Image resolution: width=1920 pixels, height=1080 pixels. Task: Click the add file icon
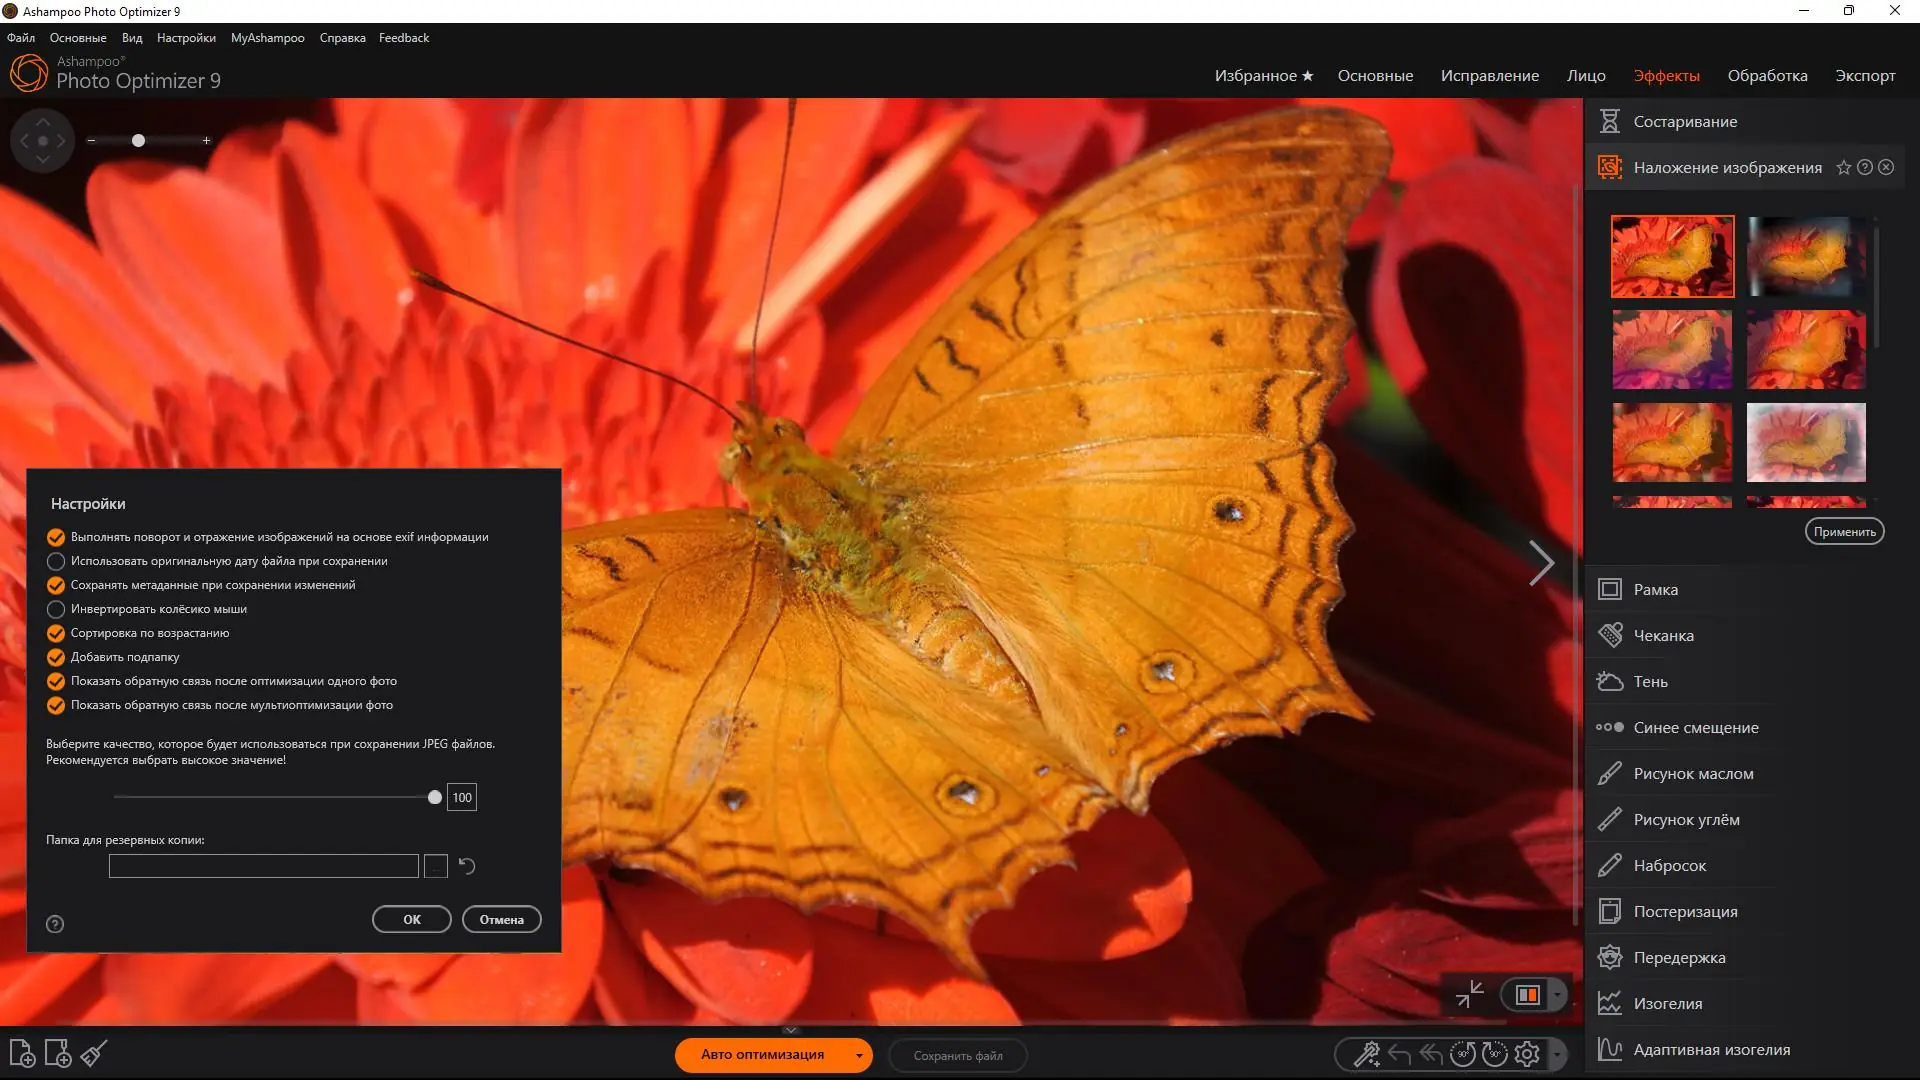(x=22, y=1054)
